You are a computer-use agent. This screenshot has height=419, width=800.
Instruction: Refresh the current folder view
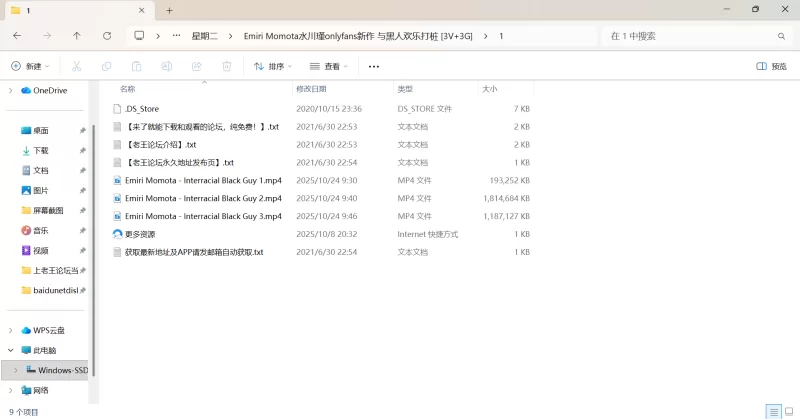point(107,36)
